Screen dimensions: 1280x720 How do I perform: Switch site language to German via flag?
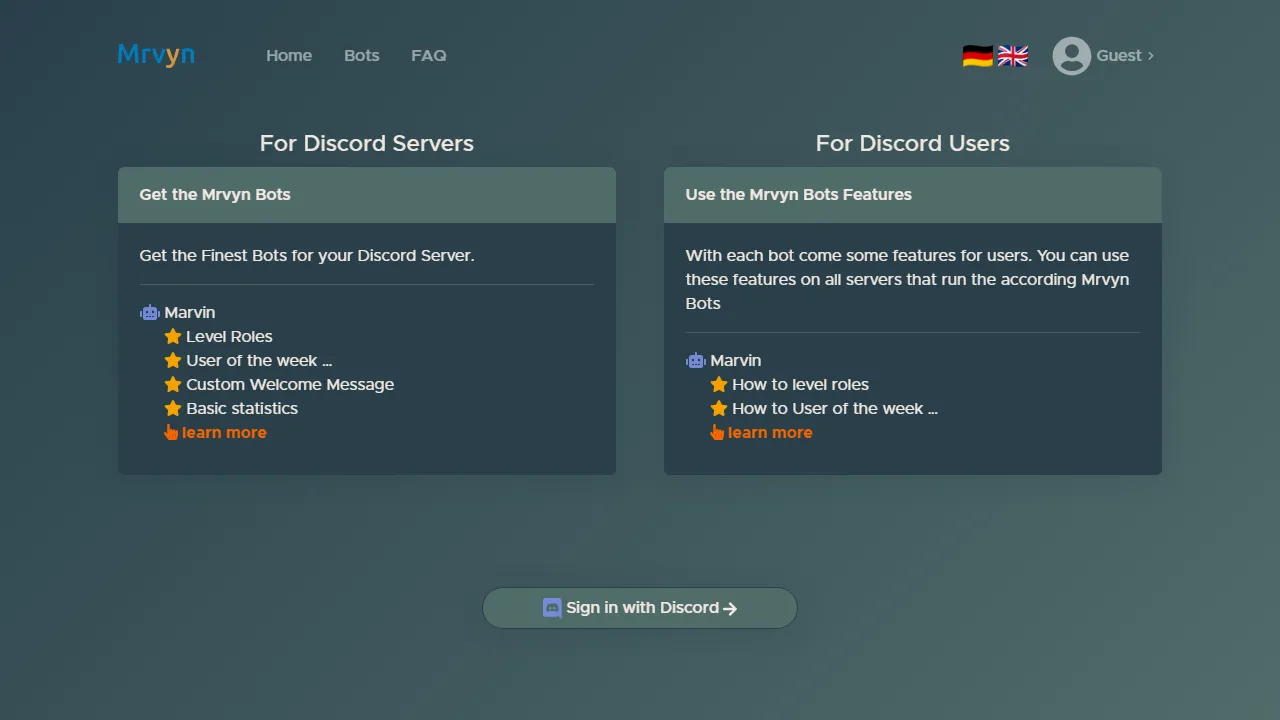click(975, 56)
